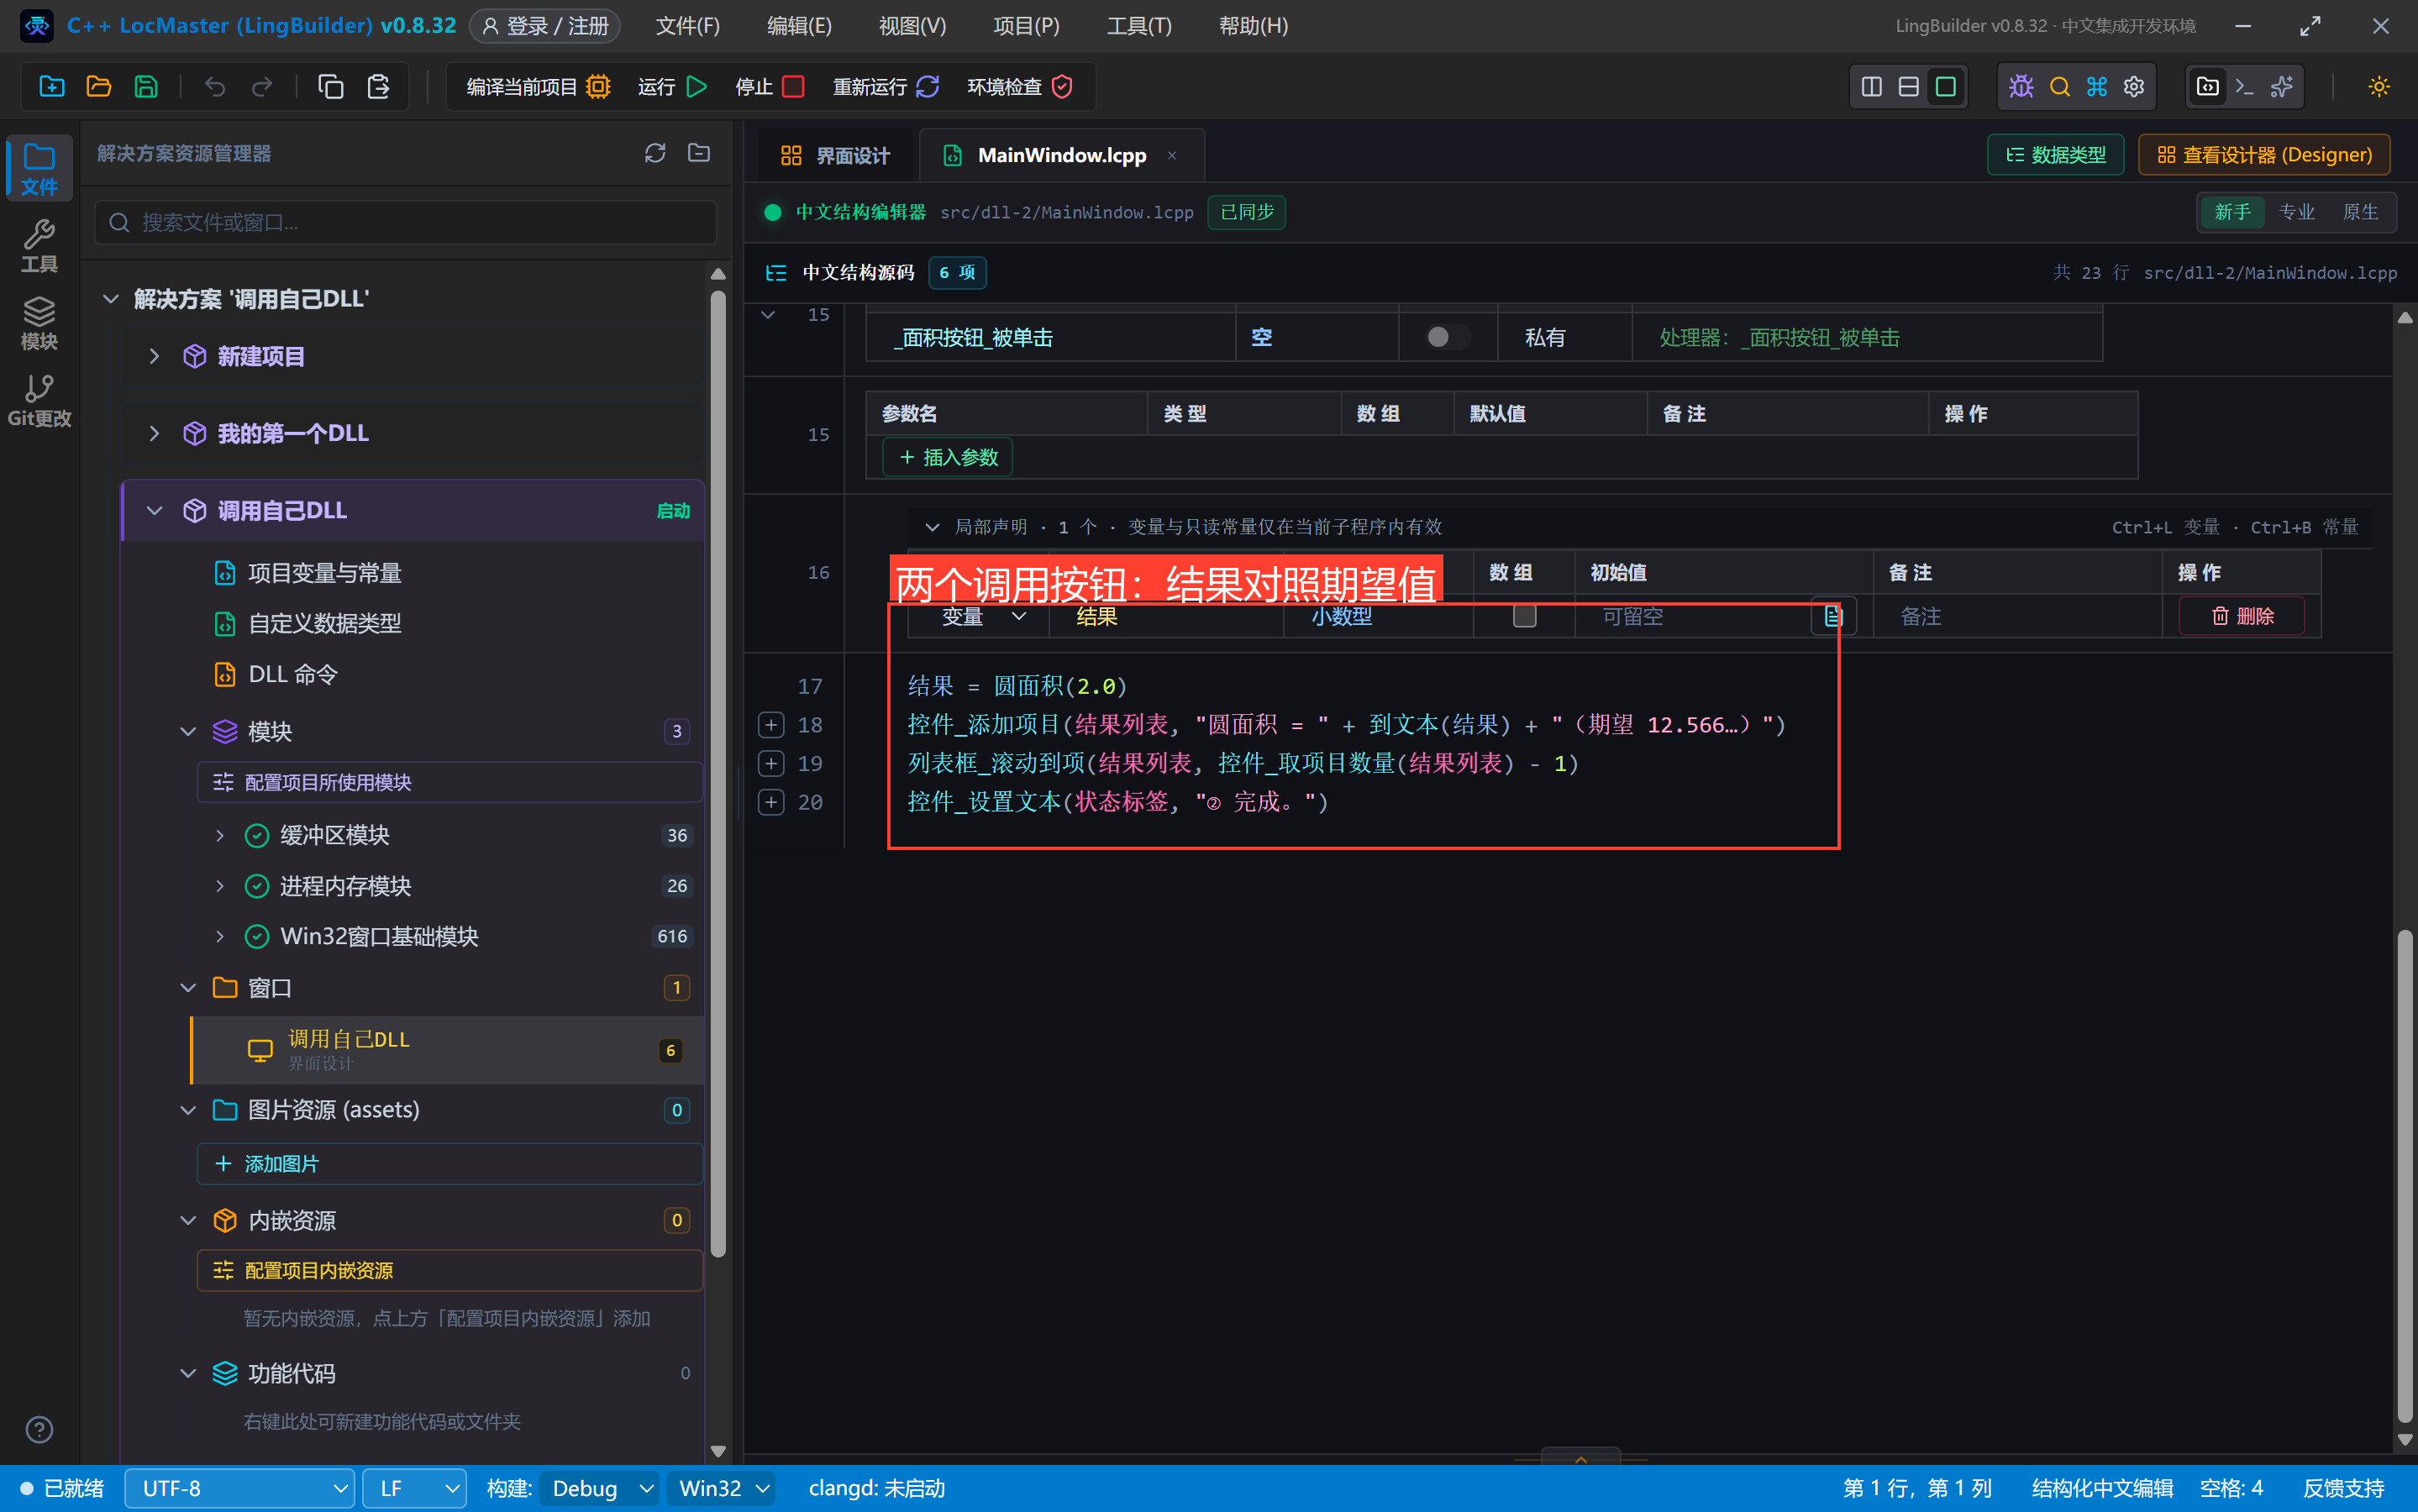Switch editor mode to 专业
This screenshot has width=2418, height=1512.
point(2296,212)
